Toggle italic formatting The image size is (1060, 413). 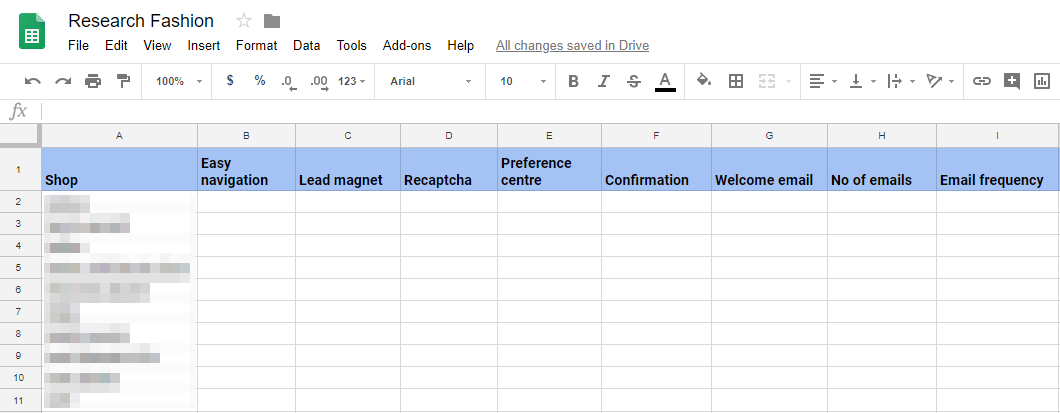coord(603,81)
